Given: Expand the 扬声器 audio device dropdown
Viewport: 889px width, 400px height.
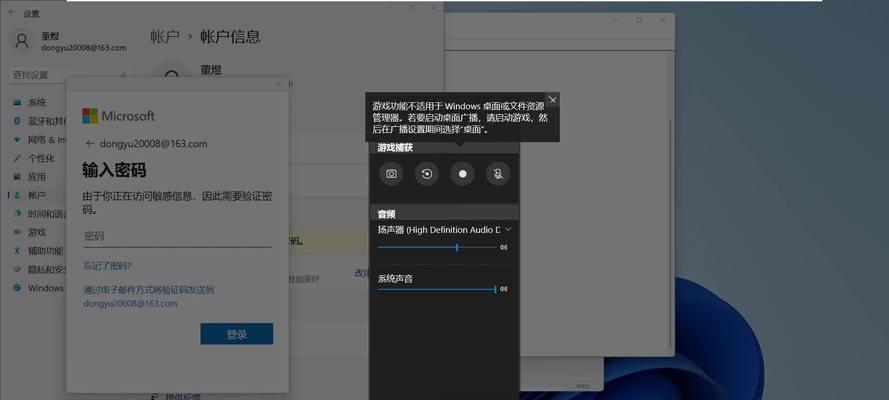Looking at the screenshot, I should (x=509, y=229).
